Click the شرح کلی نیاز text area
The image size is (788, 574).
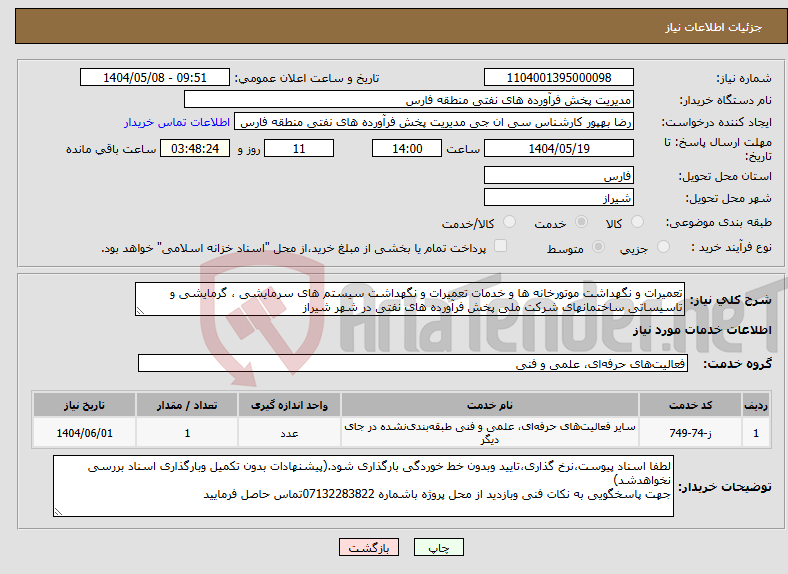(x=410, y=299)
